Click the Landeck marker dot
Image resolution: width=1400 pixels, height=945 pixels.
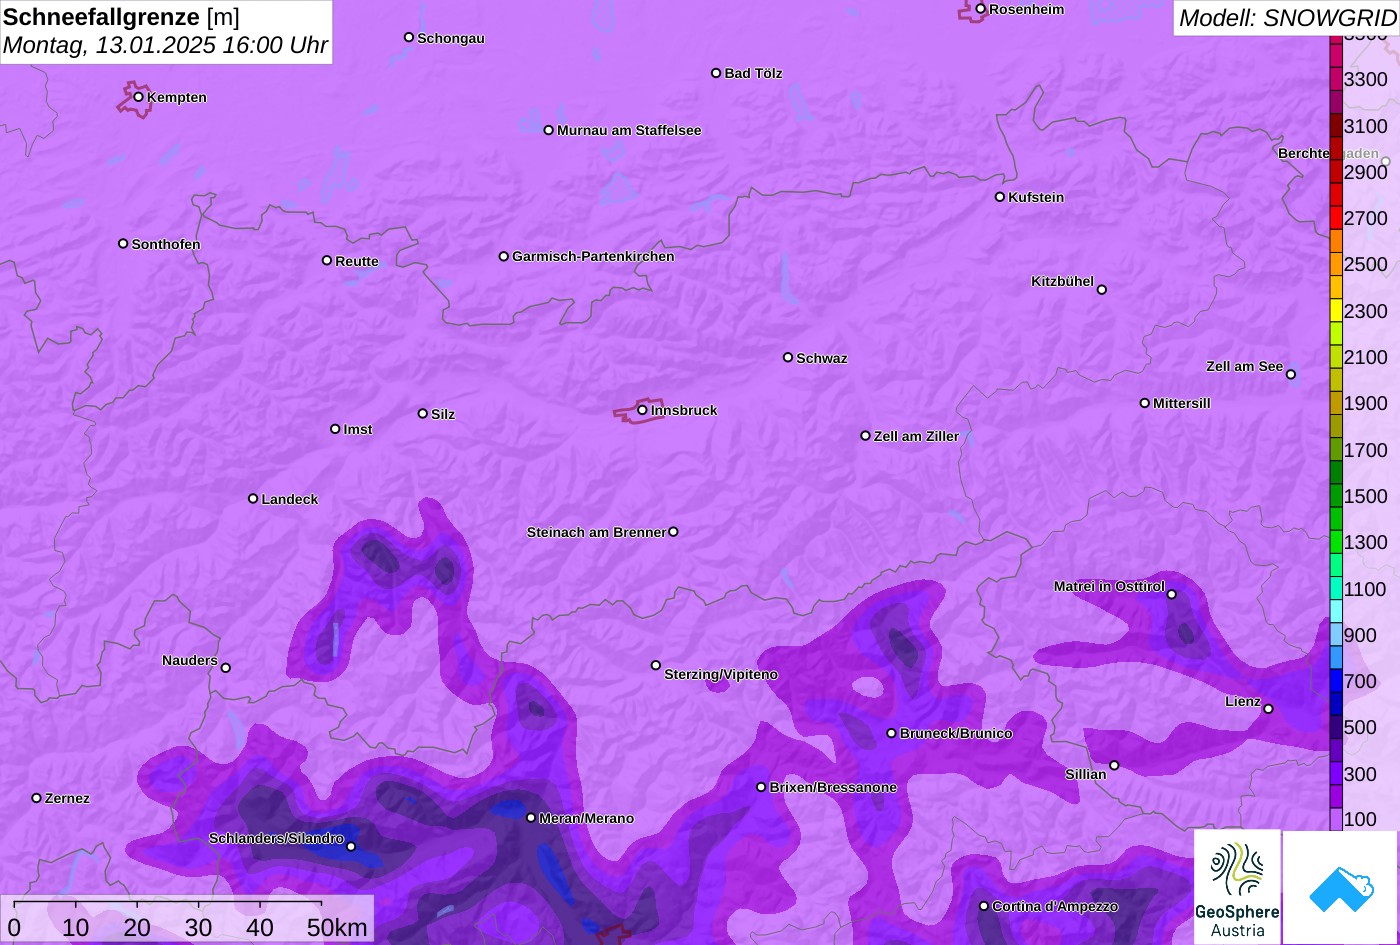tap(253, 498)
